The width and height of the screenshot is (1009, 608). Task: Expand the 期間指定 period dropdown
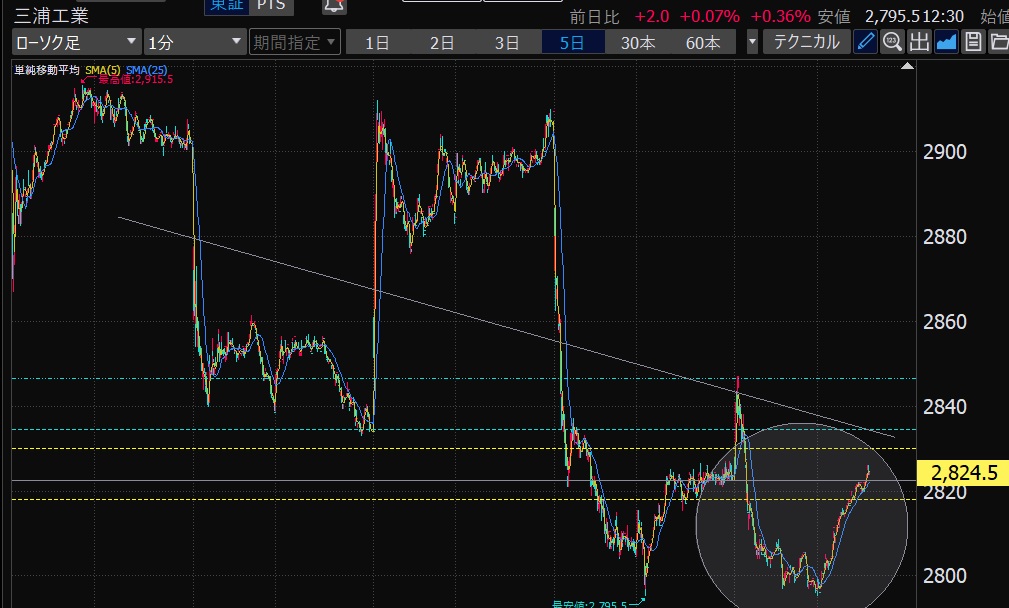295,42
